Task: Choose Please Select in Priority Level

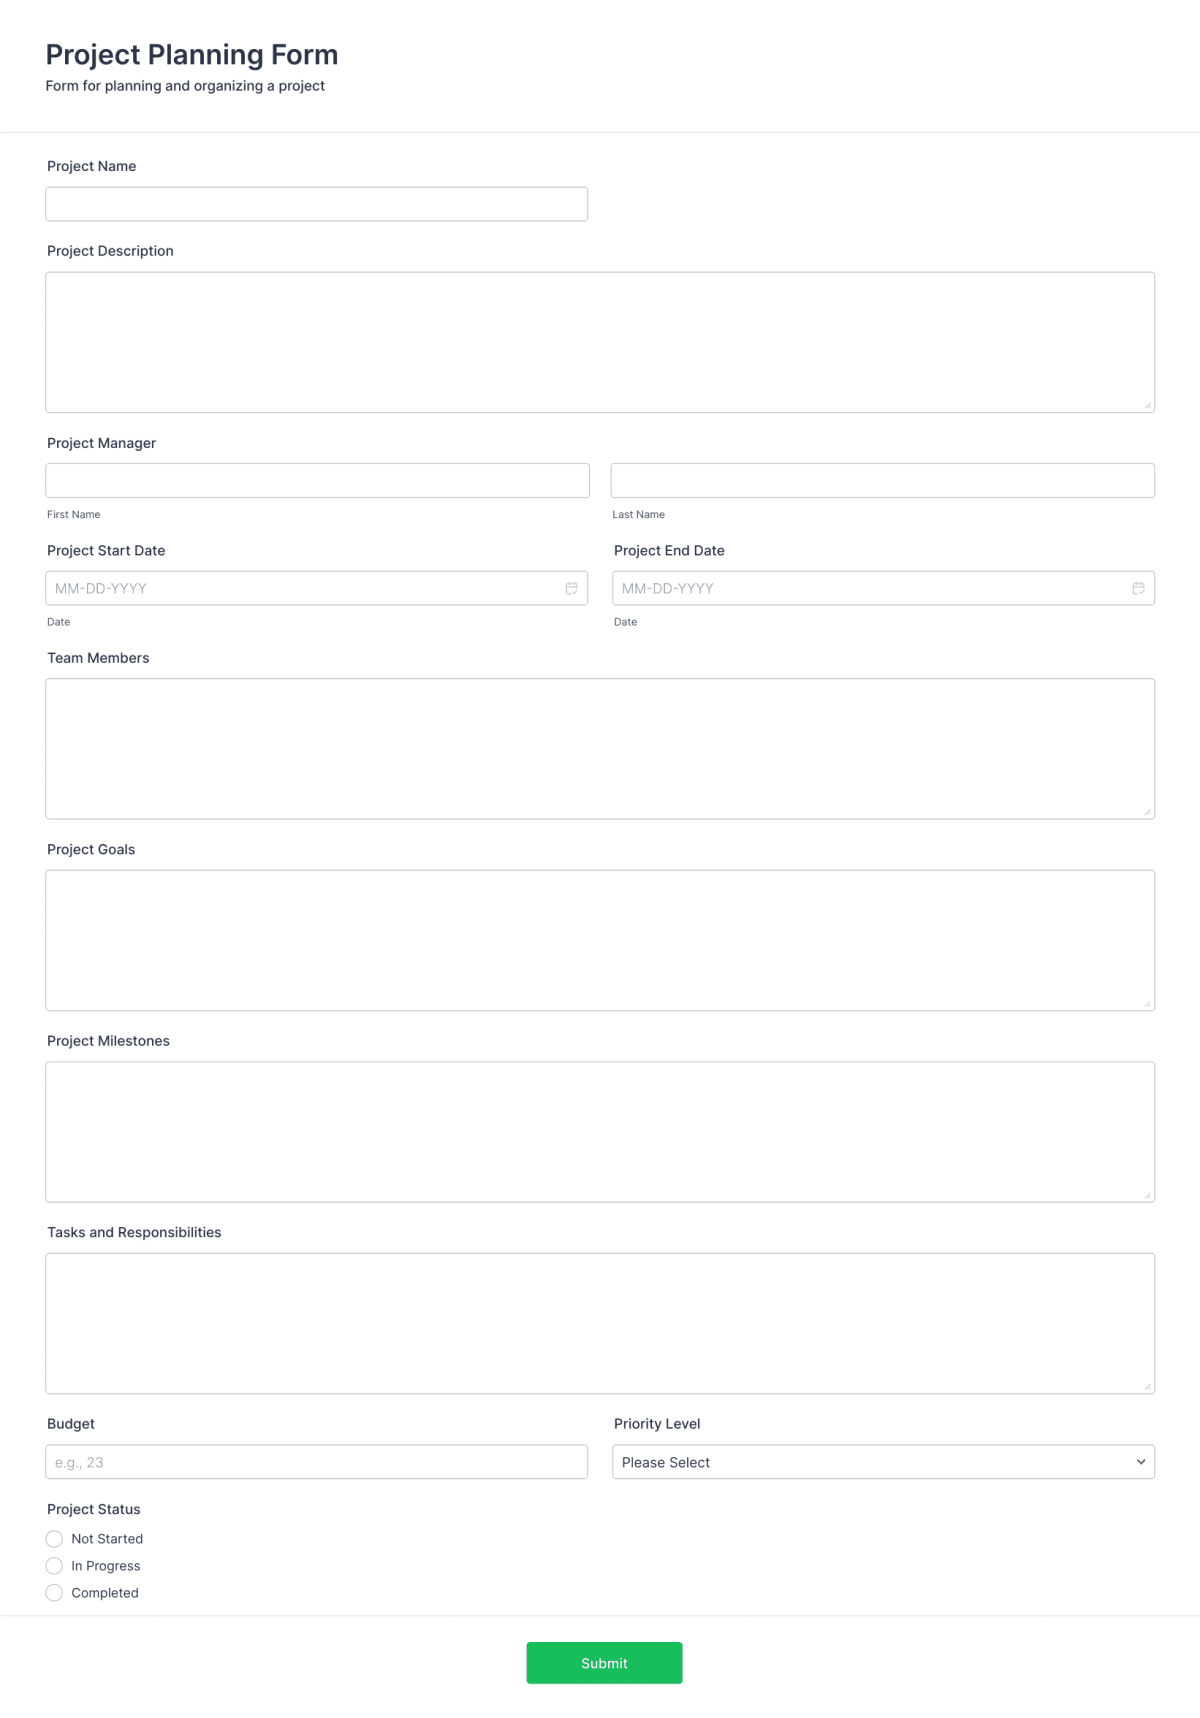Action: click(x=880, y=1461)
